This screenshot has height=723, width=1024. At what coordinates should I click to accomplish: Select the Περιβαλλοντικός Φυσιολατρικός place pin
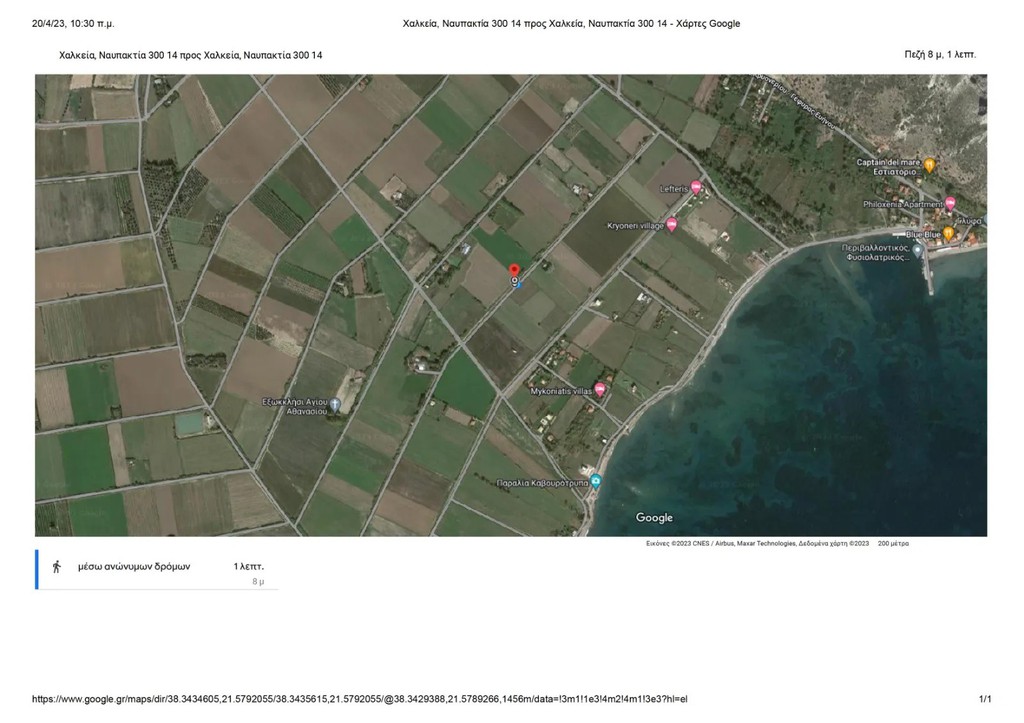918,251
